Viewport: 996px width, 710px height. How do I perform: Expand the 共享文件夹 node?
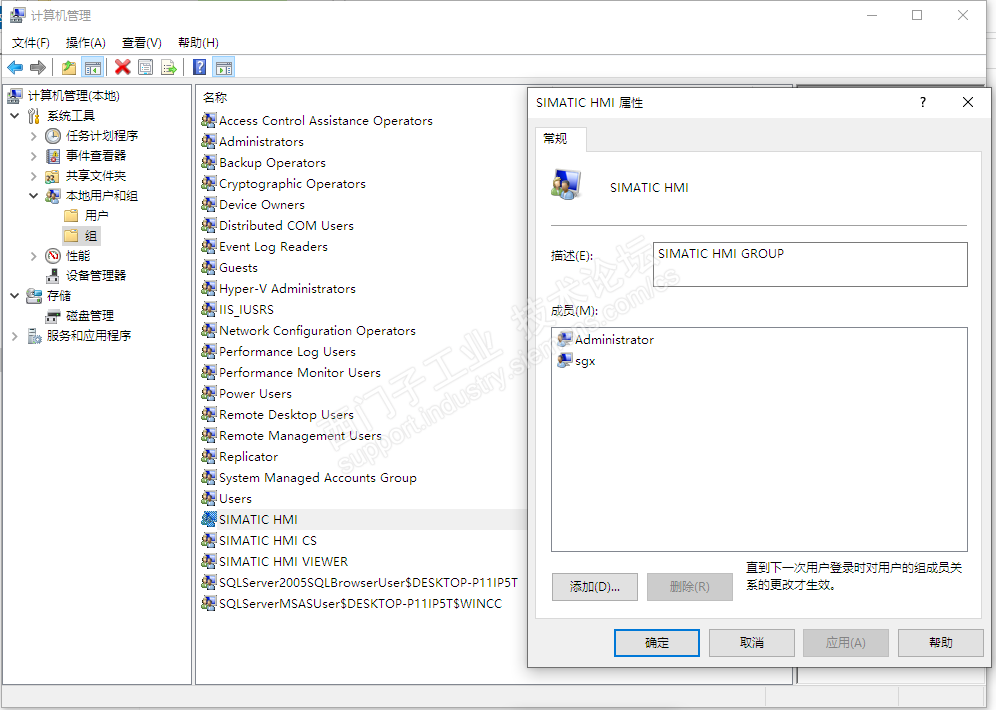pos(34,176)
